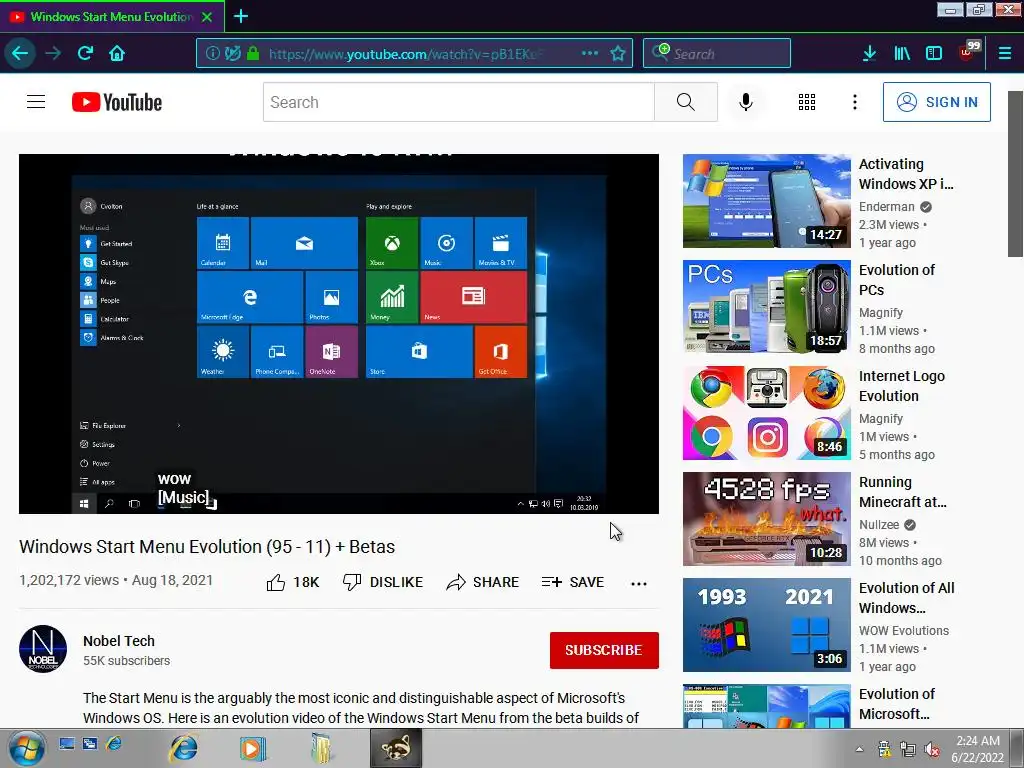Open the taskbar clock showing 2:24 AM

pos(978,749)
